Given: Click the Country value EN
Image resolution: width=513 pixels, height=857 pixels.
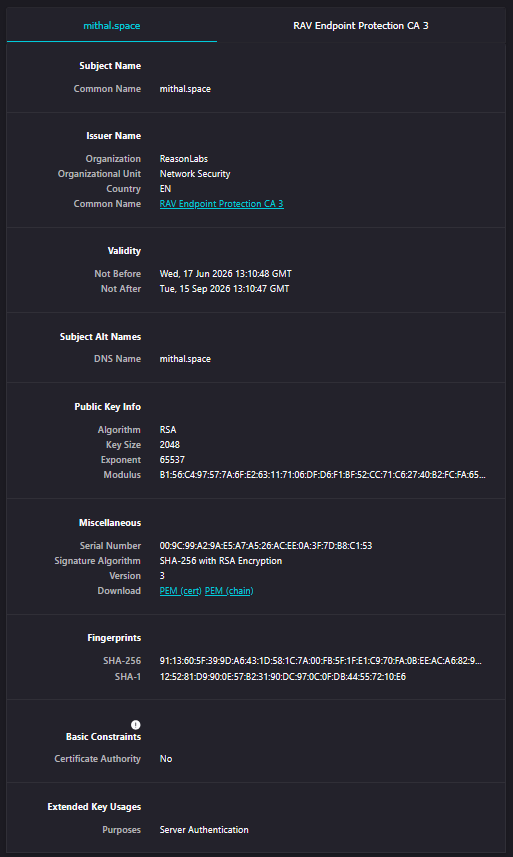Looking at the screenshot, I should [x=165, y=189].
